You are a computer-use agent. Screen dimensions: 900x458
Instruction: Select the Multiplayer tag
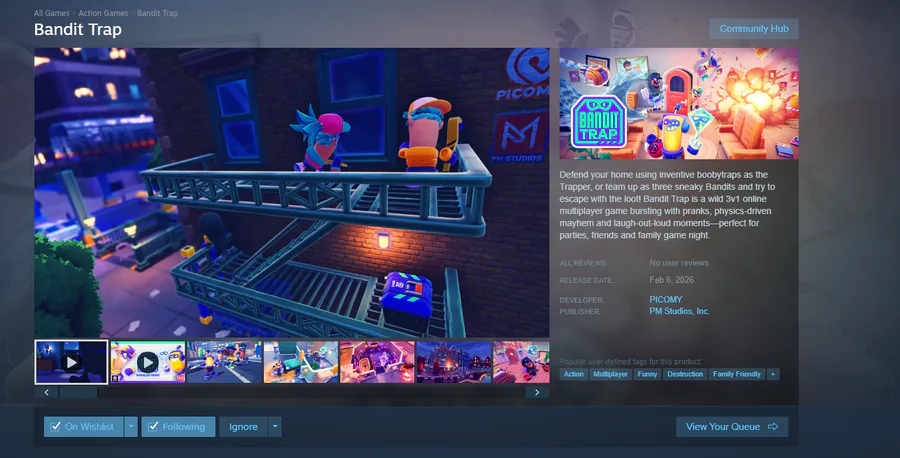click(x=611, y=374)
